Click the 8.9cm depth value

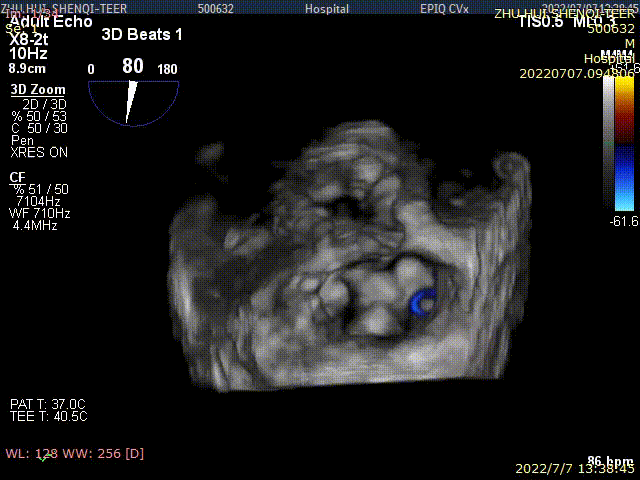tap(28, 69)
